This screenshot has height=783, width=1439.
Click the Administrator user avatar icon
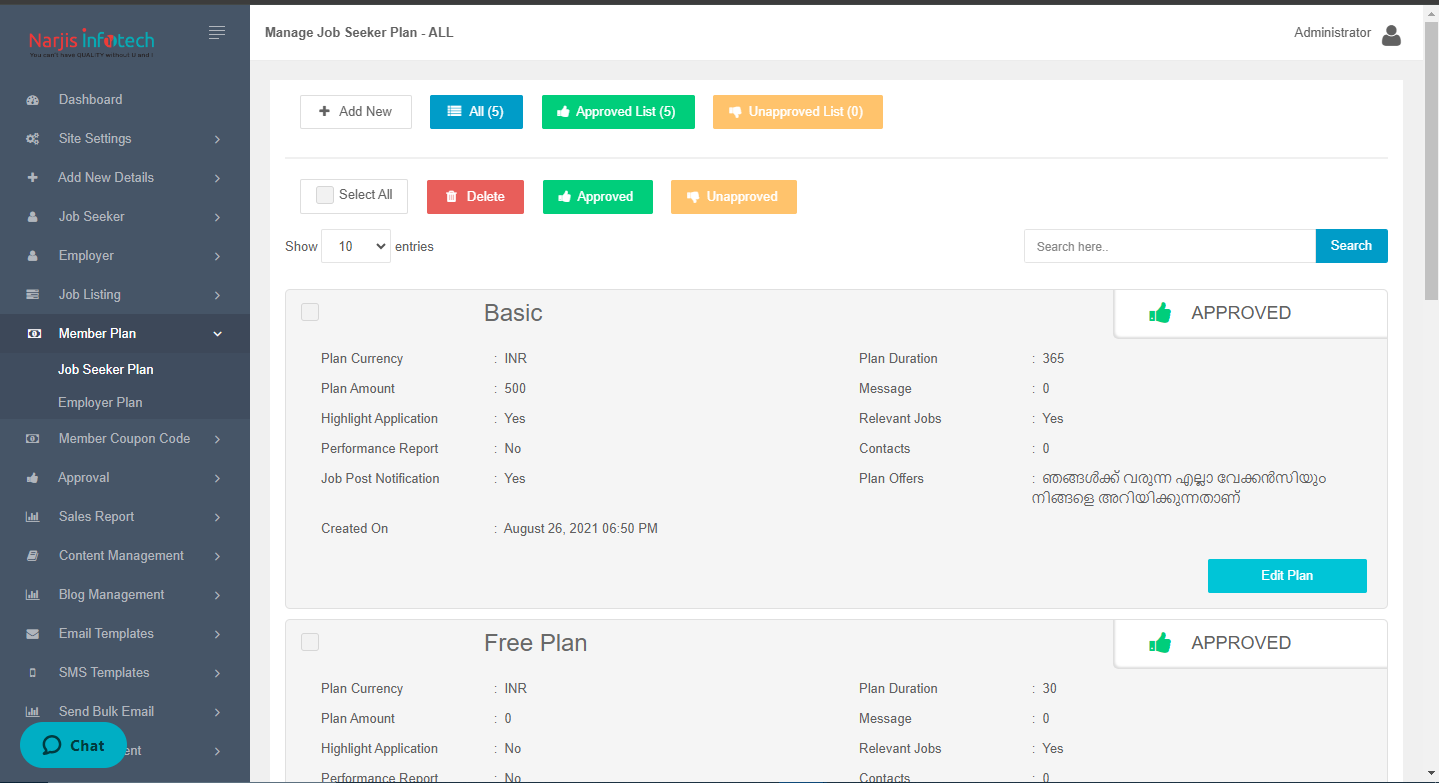click(1391, 36)
